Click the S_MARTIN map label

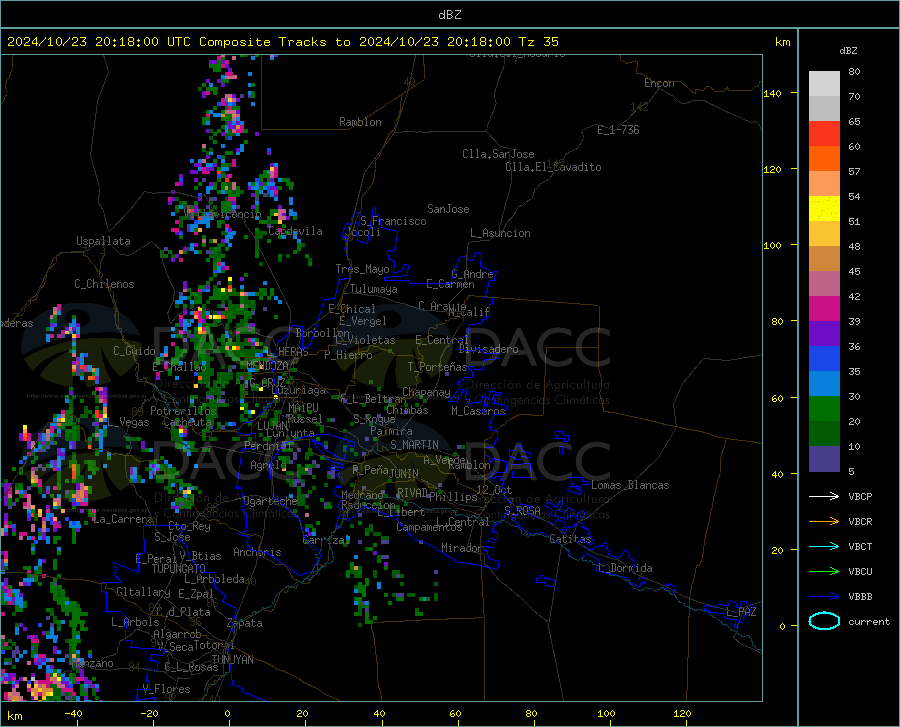click(x=414, y=445)
